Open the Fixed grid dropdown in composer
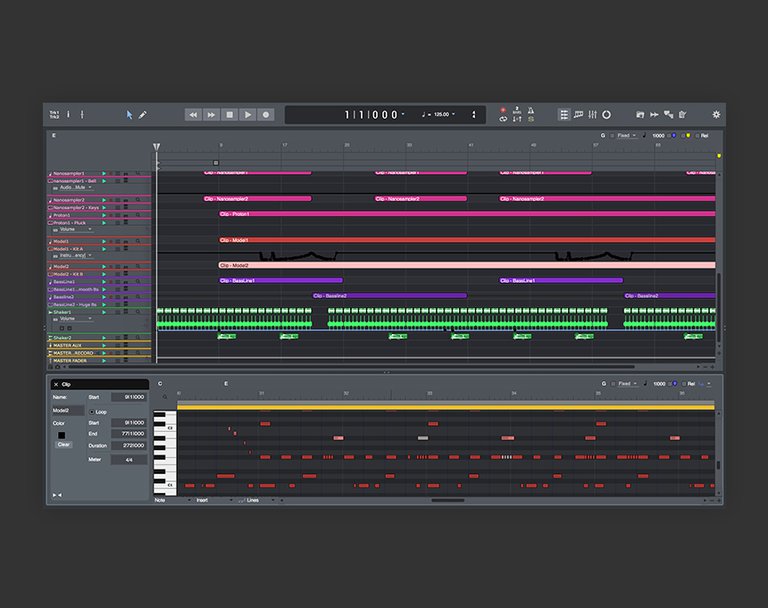The image size is (768, 608). tap(626, 136)
